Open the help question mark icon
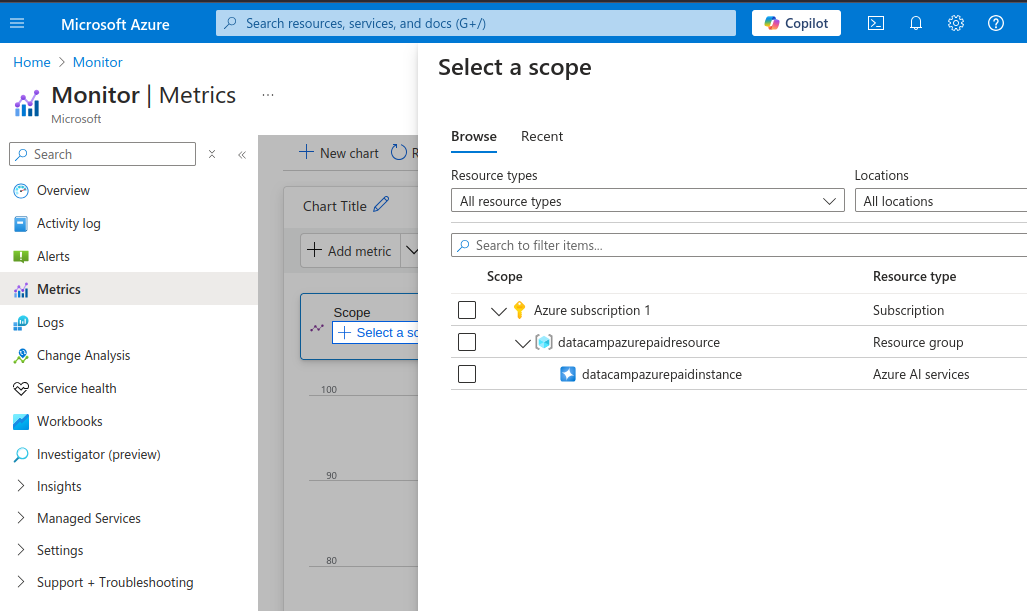1027x611 pixels. 996,24
